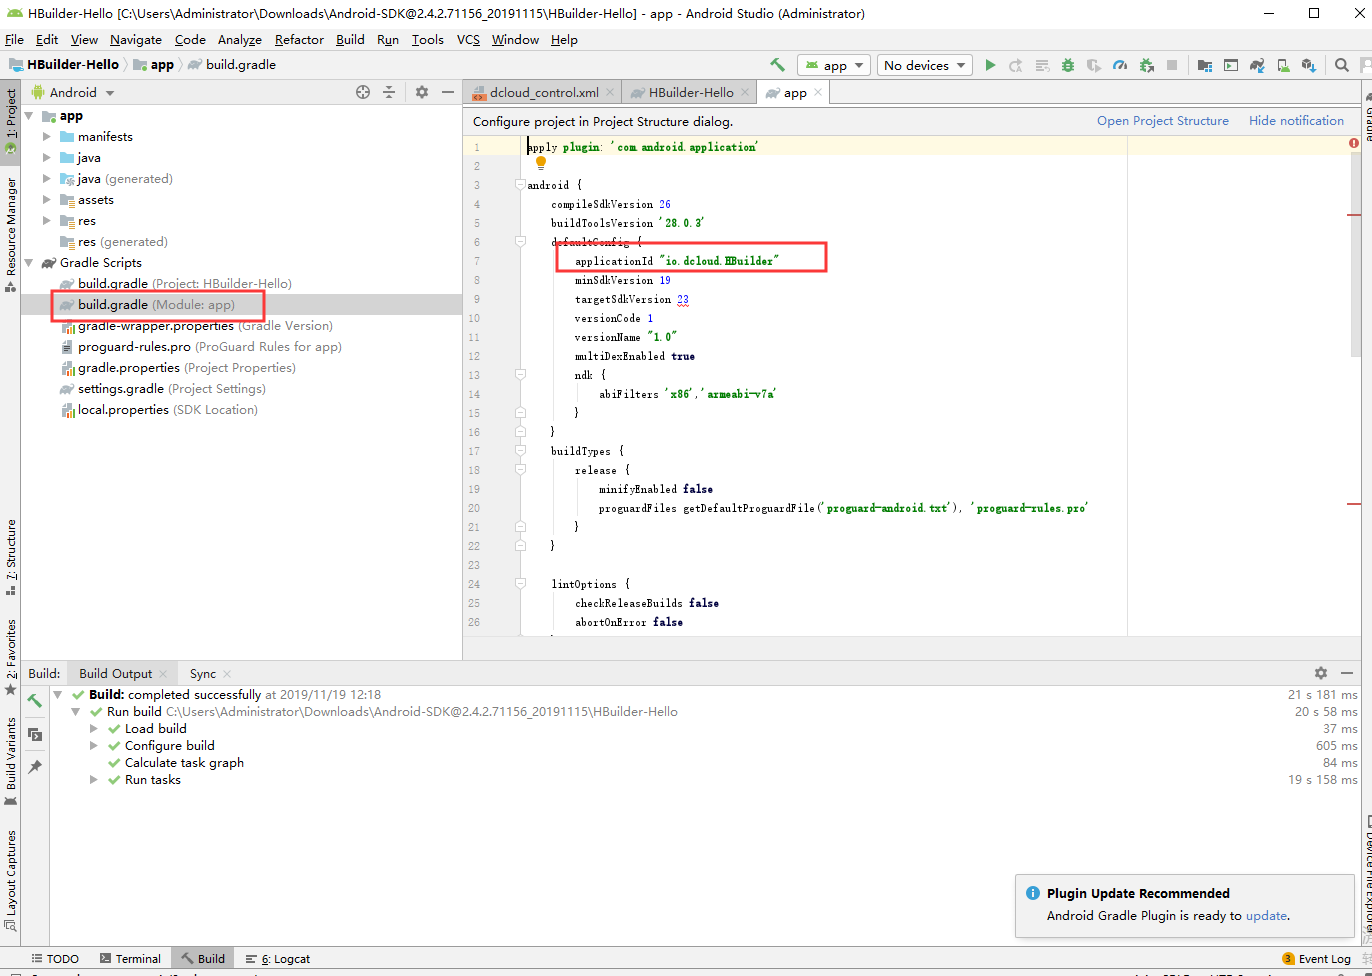Click rebuild hammer in Build panel
This screenshot has height=976, width=1372.
pyautogui.click(x=34, y=701)
